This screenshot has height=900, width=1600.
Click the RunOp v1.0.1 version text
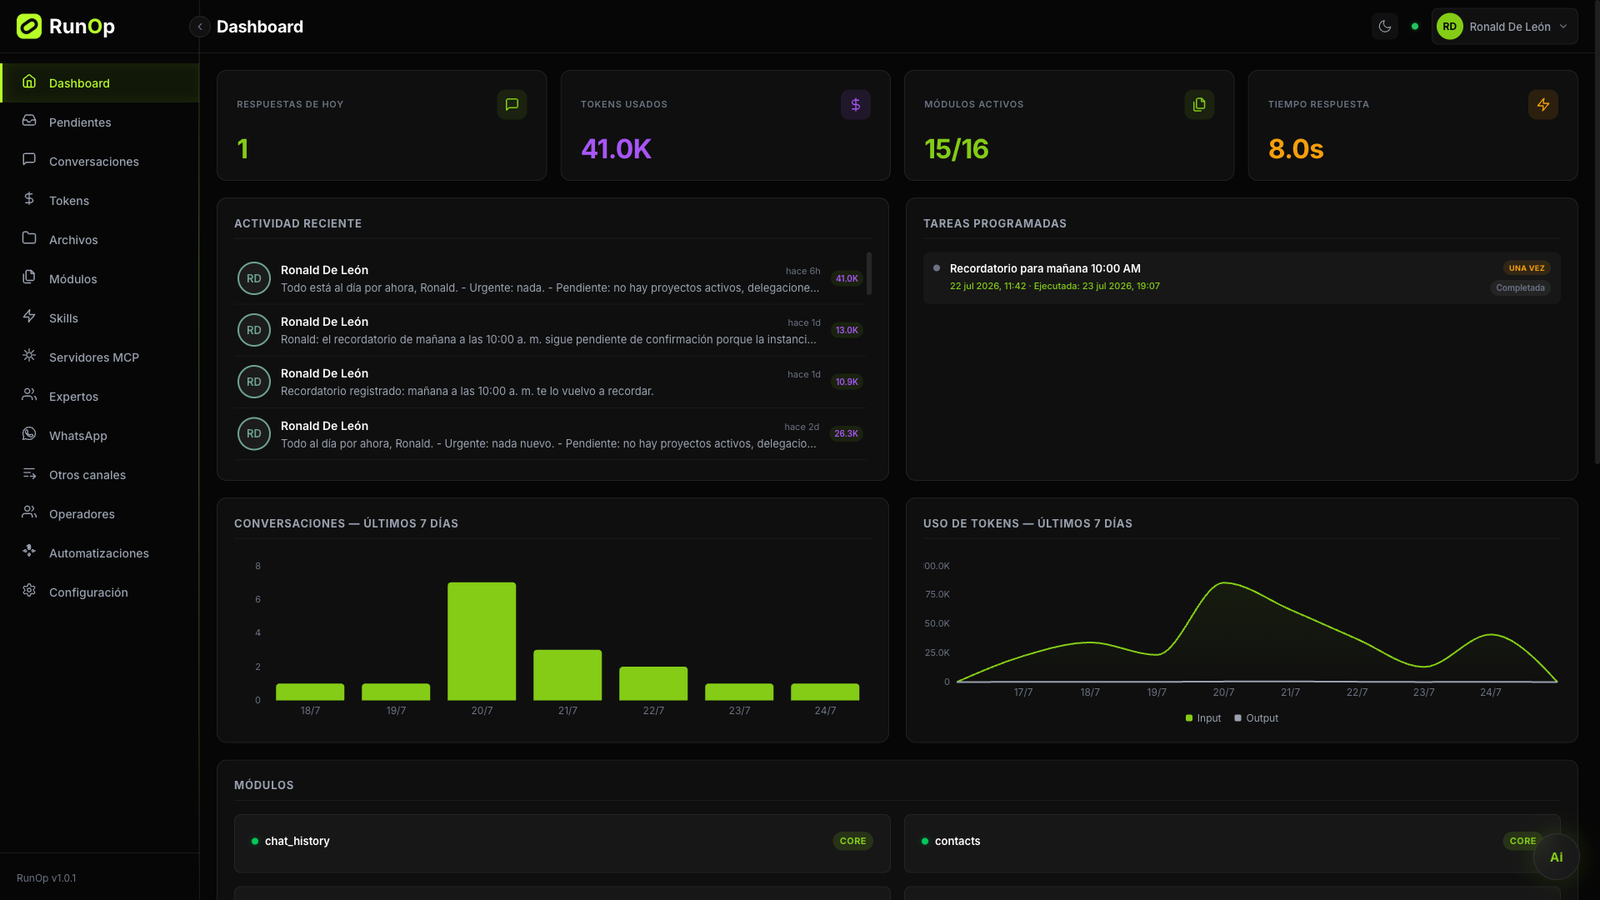46,878
